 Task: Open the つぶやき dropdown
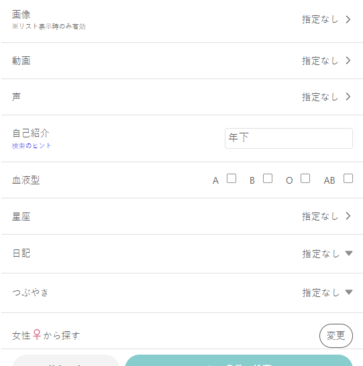[327, 293]
